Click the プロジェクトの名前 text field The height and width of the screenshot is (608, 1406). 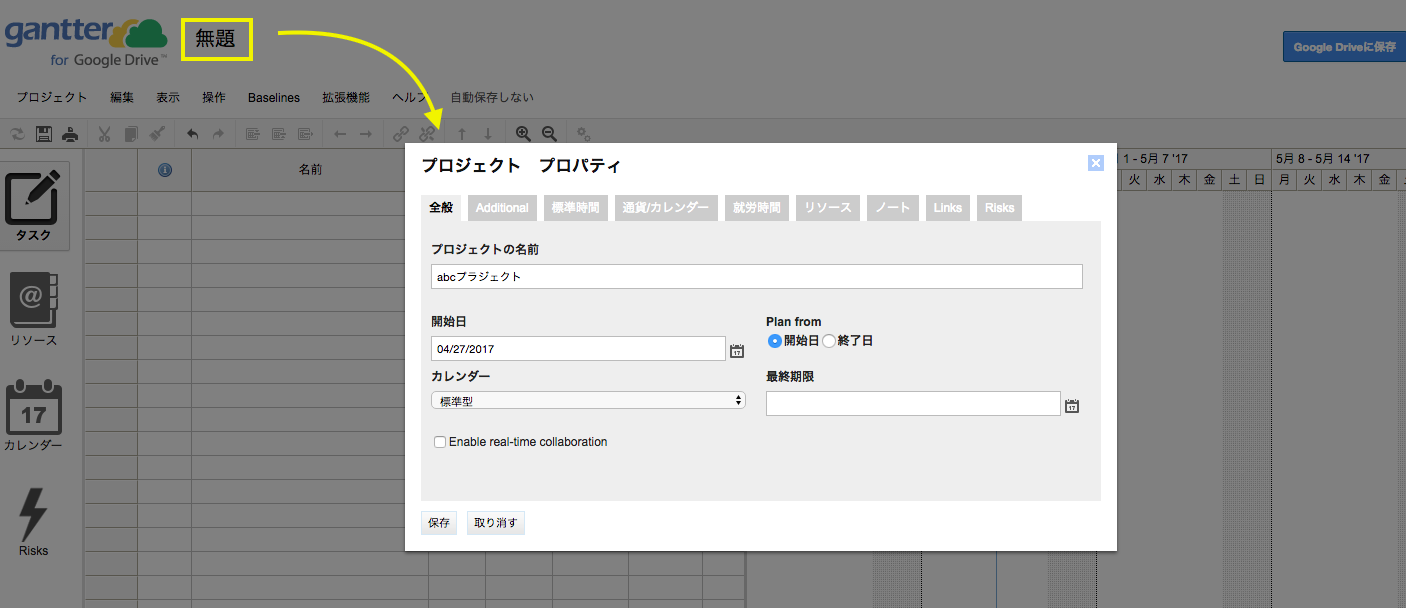point(756,276)
